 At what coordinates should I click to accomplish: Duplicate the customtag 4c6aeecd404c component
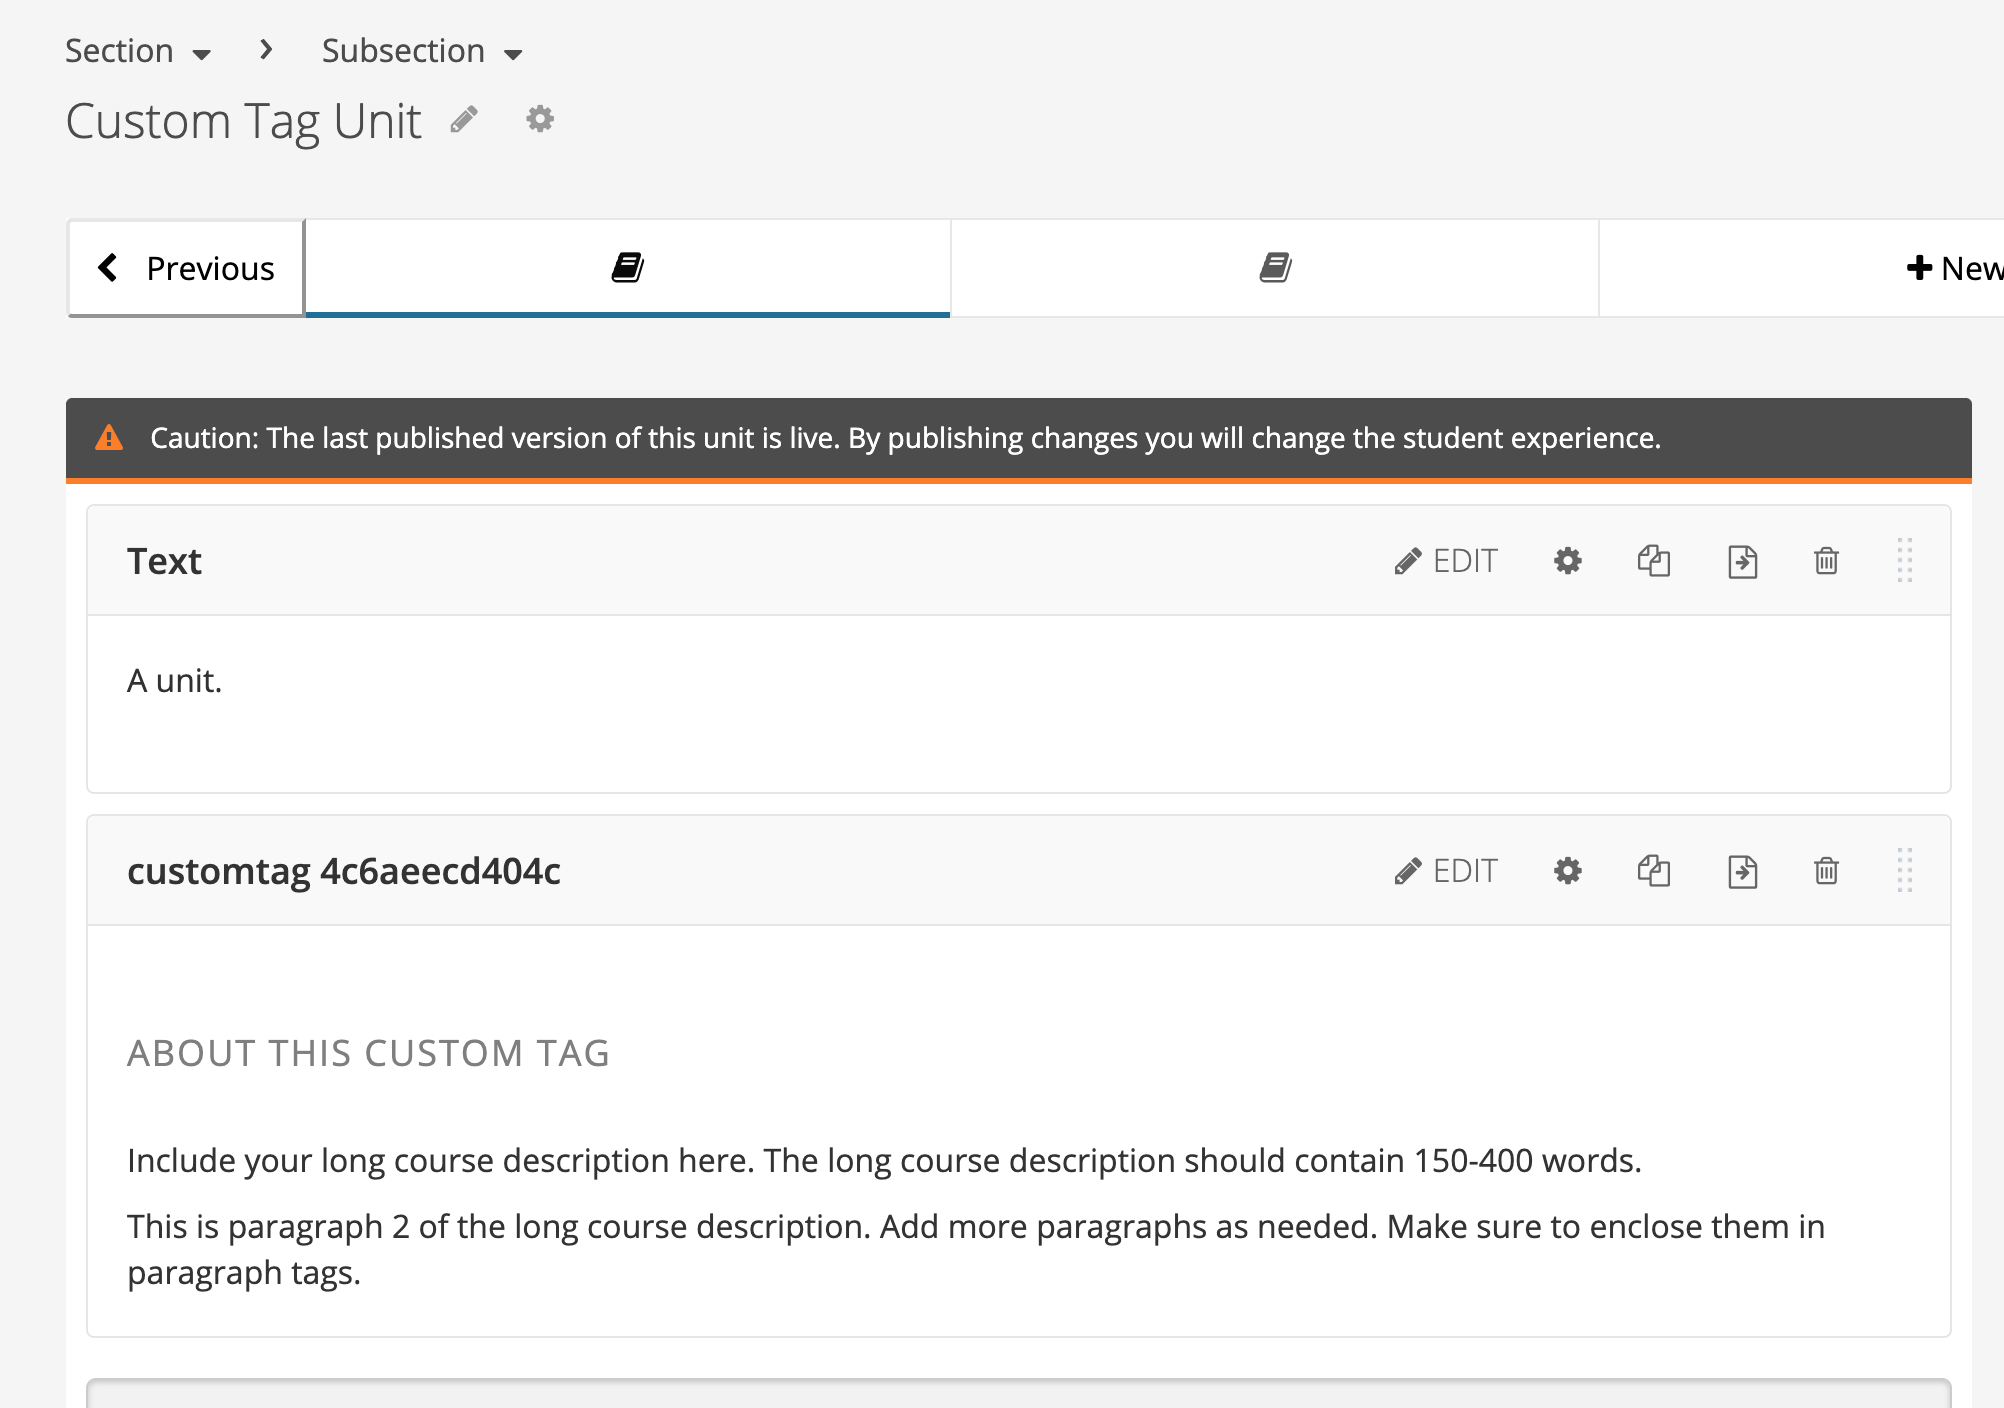coord(1653,871)
